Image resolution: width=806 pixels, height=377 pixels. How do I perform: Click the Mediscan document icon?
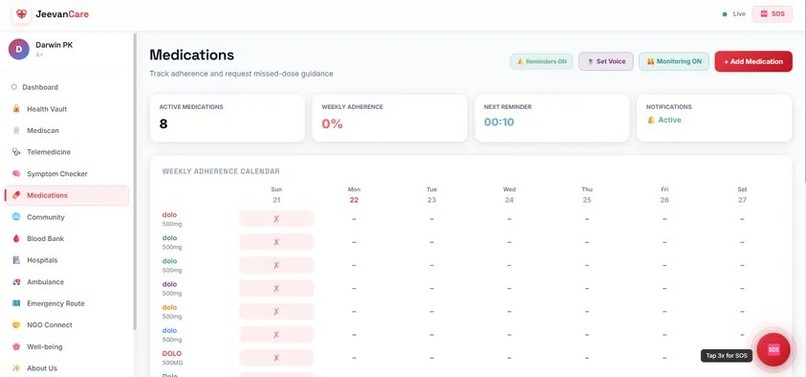(x=16, y=131)
